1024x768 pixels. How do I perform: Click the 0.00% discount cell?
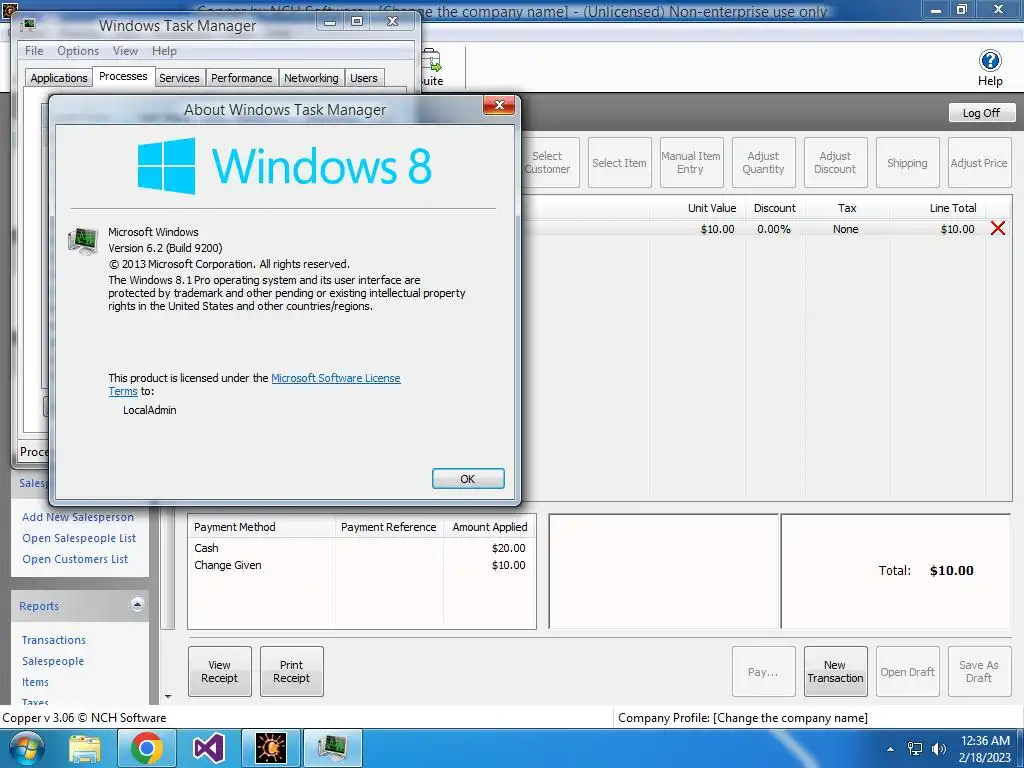pyautogui.click(x=774, y=229)
